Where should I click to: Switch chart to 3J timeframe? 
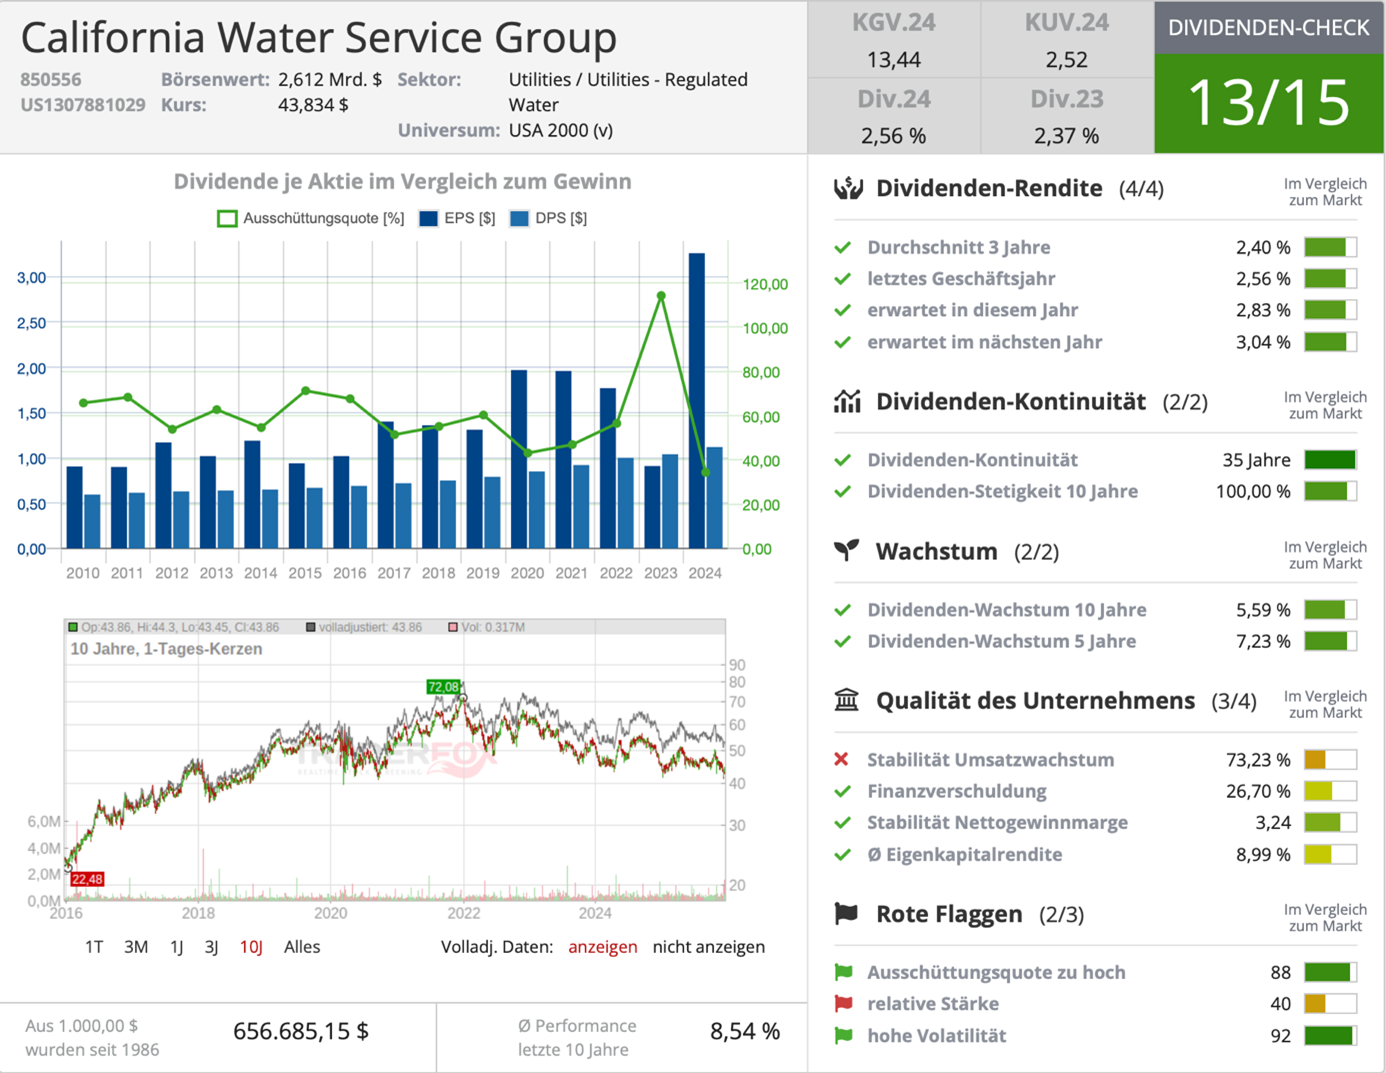click(x=211, y=947)
